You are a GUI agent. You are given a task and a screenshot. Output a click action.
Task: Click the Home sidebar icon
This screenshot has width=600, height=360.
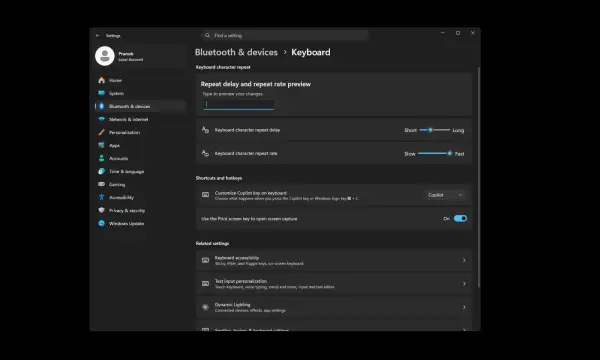point(101,80)
